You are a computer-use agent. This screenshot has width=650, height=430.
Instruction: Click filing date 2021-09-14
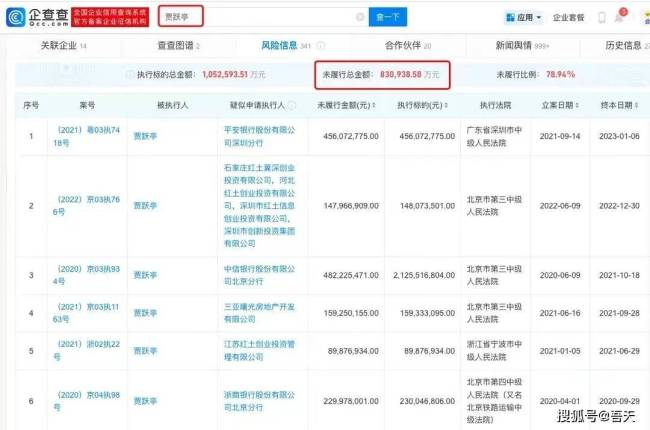[560, 136]
